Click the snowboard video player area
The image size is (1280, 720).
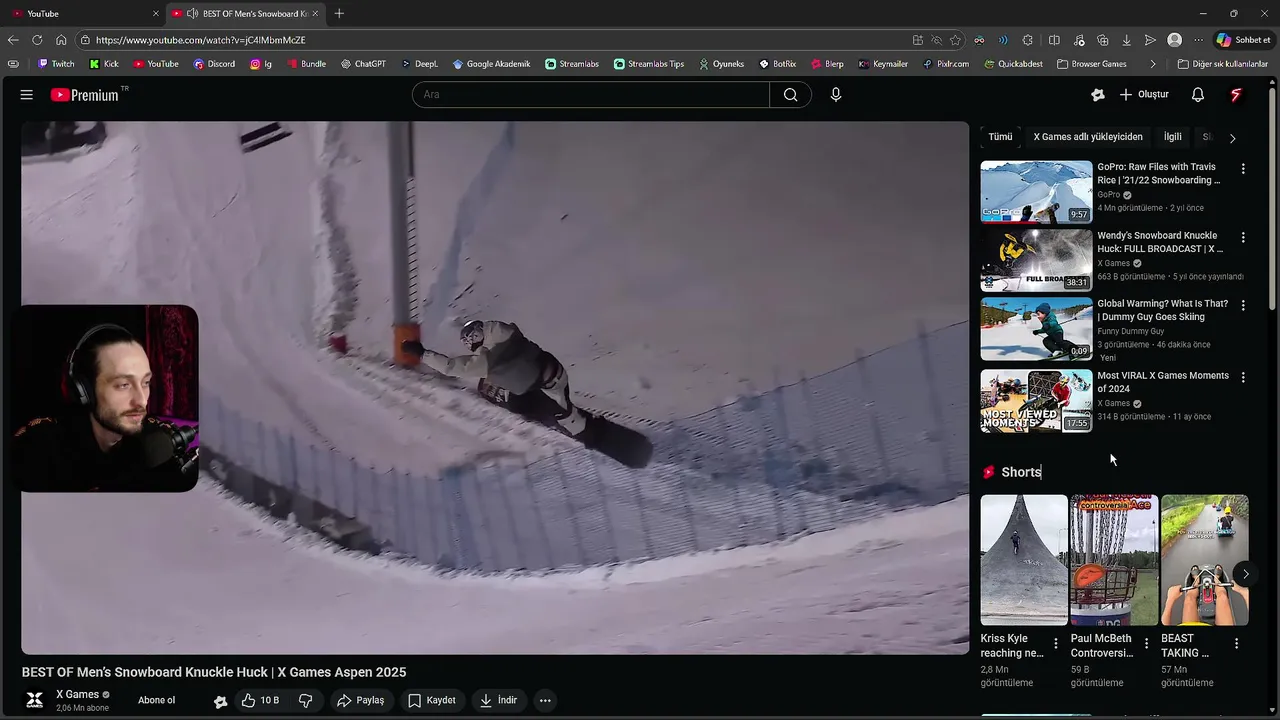(495, 388)
